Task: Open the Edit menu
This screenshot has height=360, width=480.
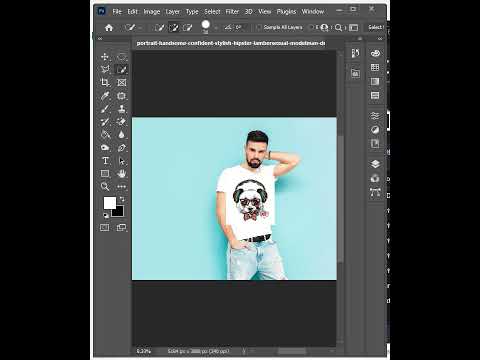Action: 133,12
